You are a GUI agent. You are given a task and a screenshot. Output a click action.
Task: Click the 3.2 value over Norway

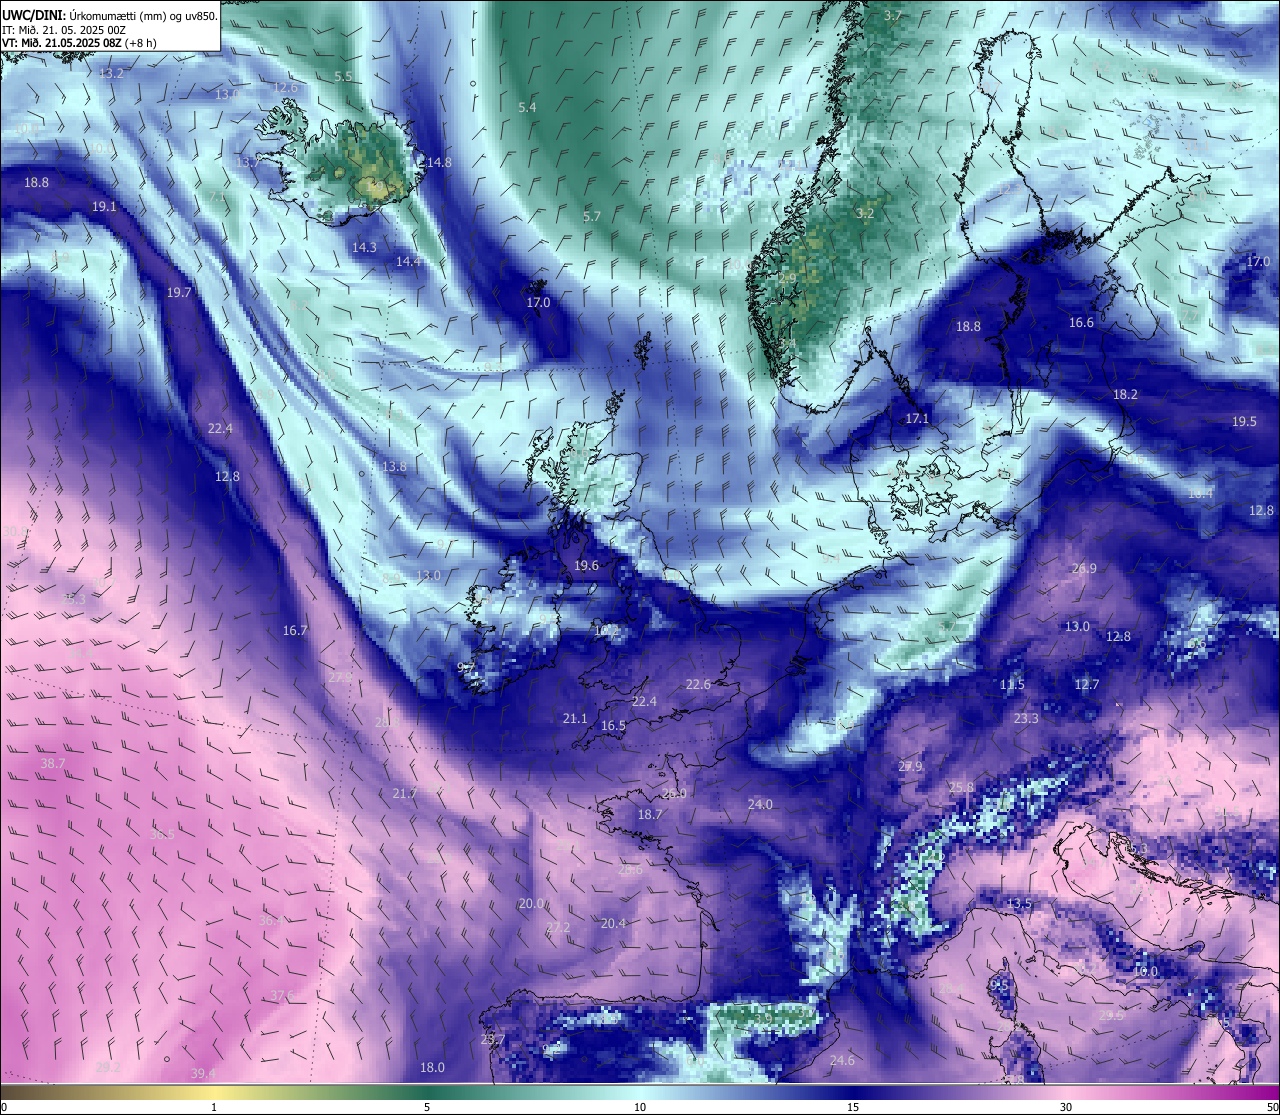(x=865, y=214)
